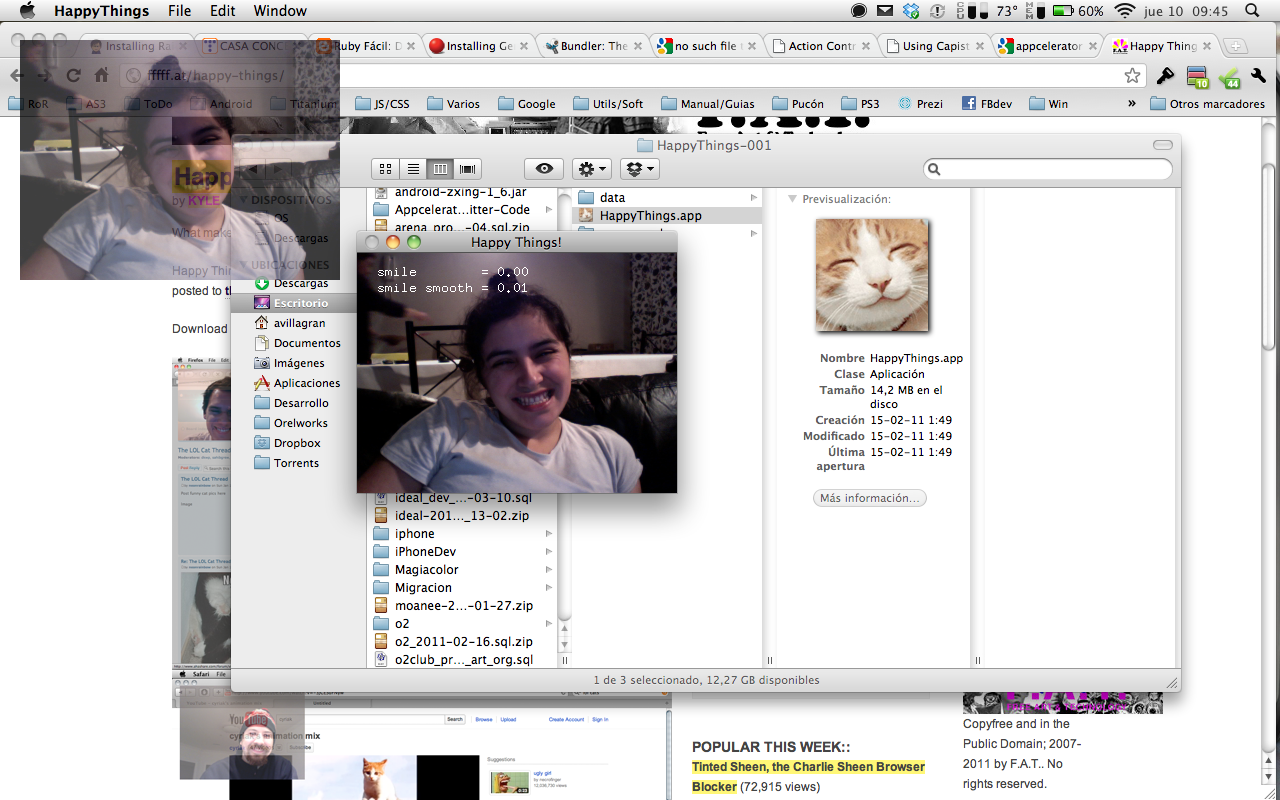Open the Edit menu
Viewport: 1280px width, 800px height.
point(223,11)
